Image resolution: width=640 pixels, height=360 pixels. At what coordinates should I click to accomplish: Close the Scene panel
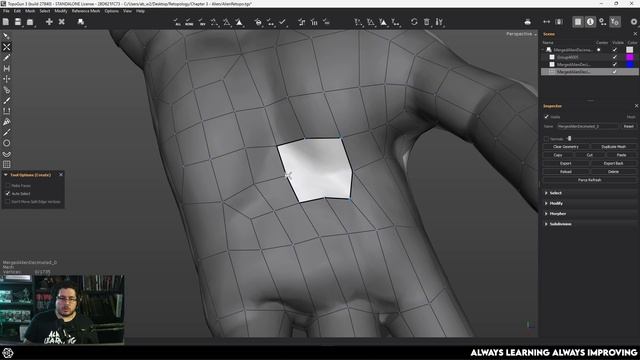635,34
